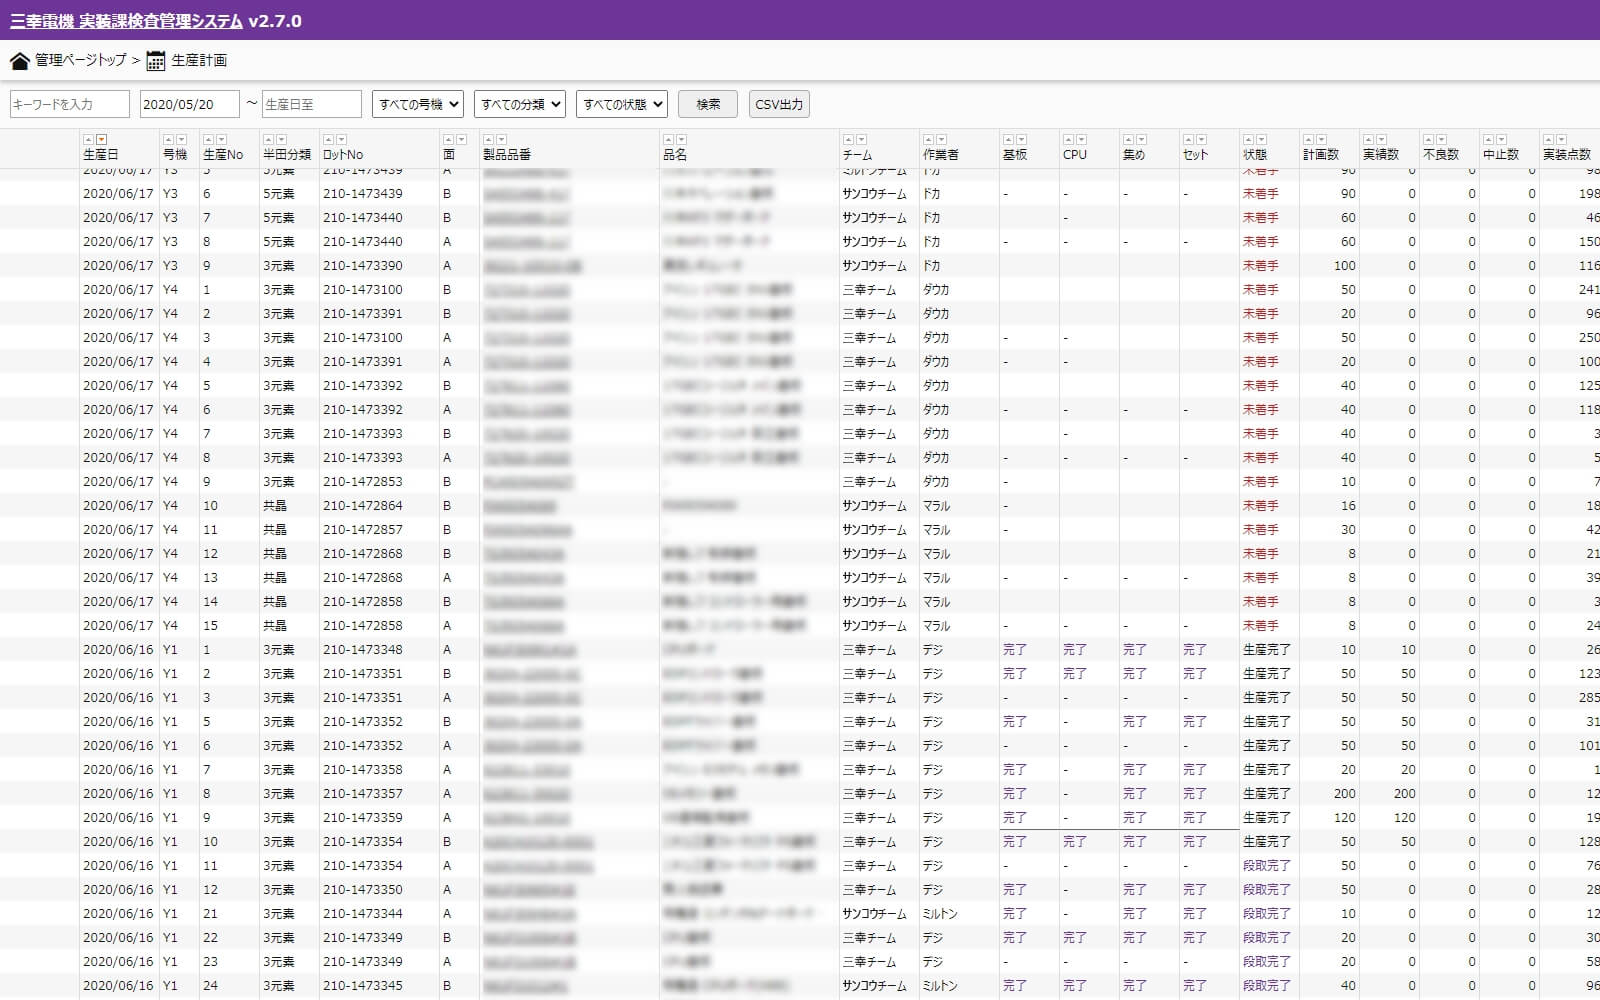Open the すべての号機 dropdown
Viewport: 1600px width, 1000px height.
click(417, 104)
